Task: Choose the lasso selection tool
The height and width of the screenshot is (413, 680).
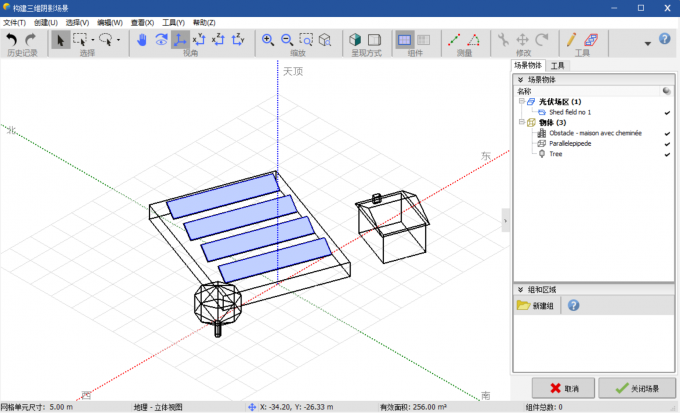Action: tap(106, 40)
